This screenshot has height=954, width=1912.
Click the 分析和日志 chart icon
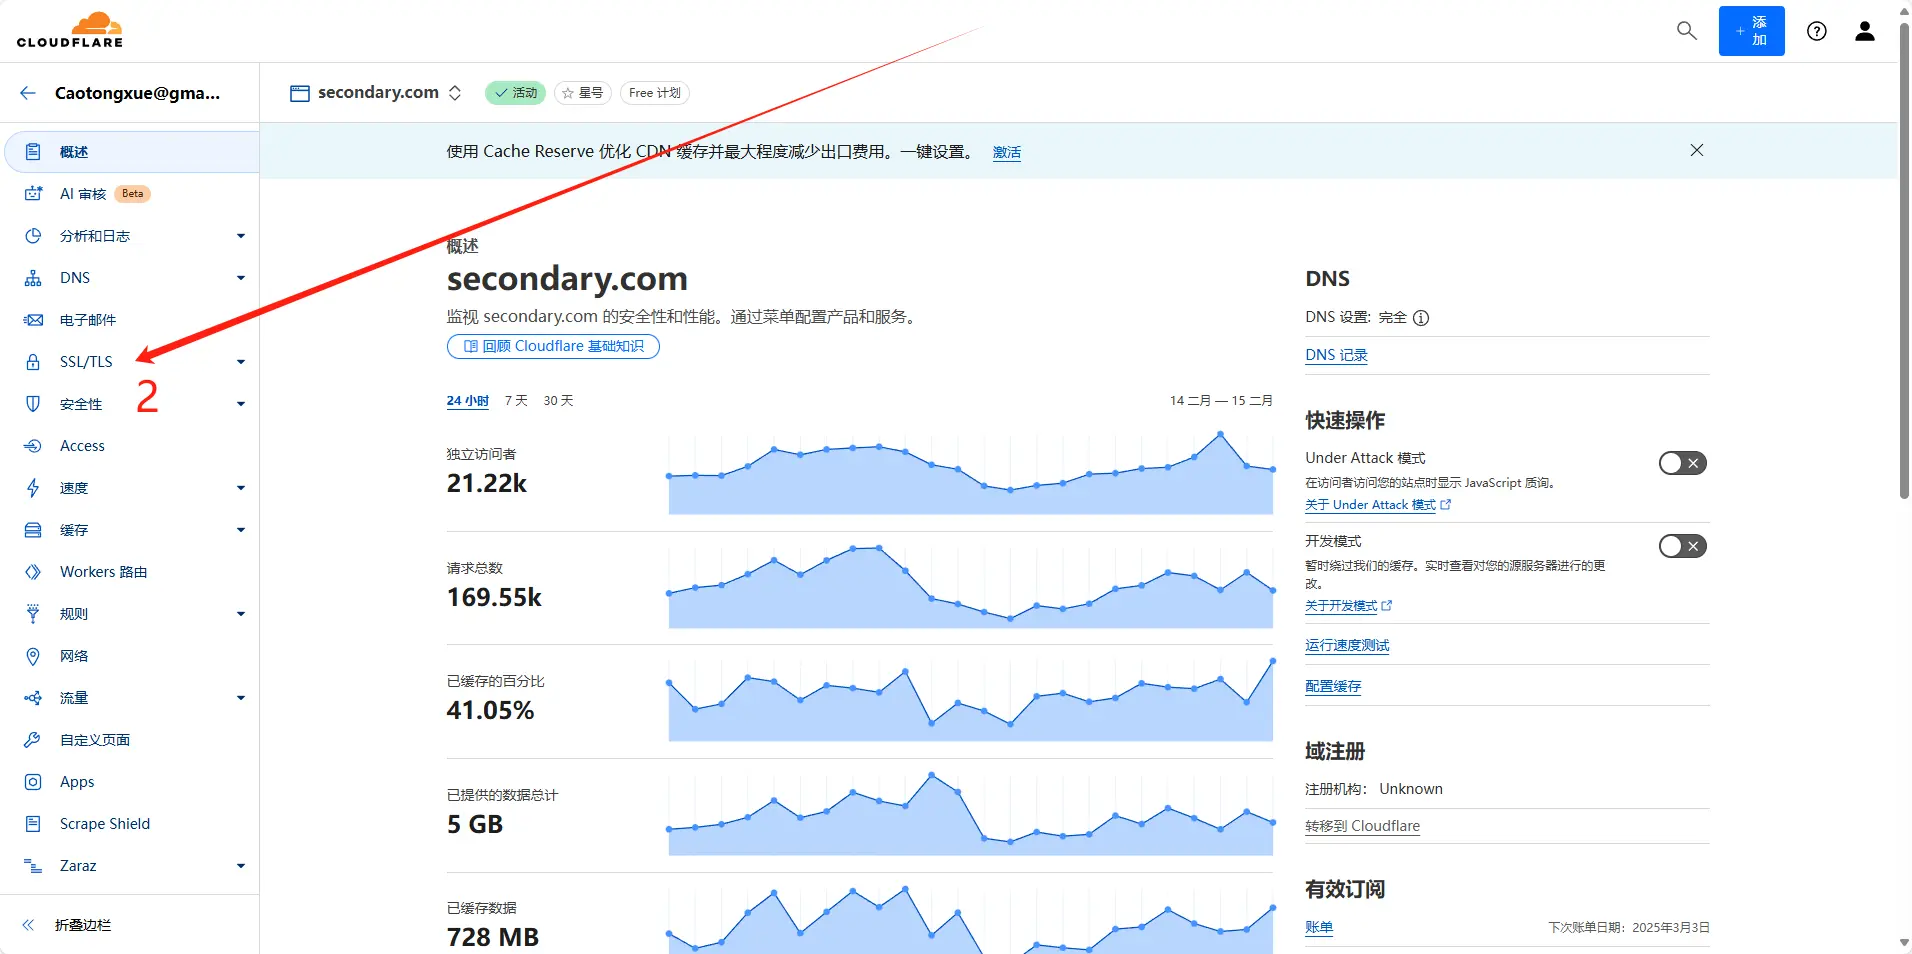[x=33, y=236]
